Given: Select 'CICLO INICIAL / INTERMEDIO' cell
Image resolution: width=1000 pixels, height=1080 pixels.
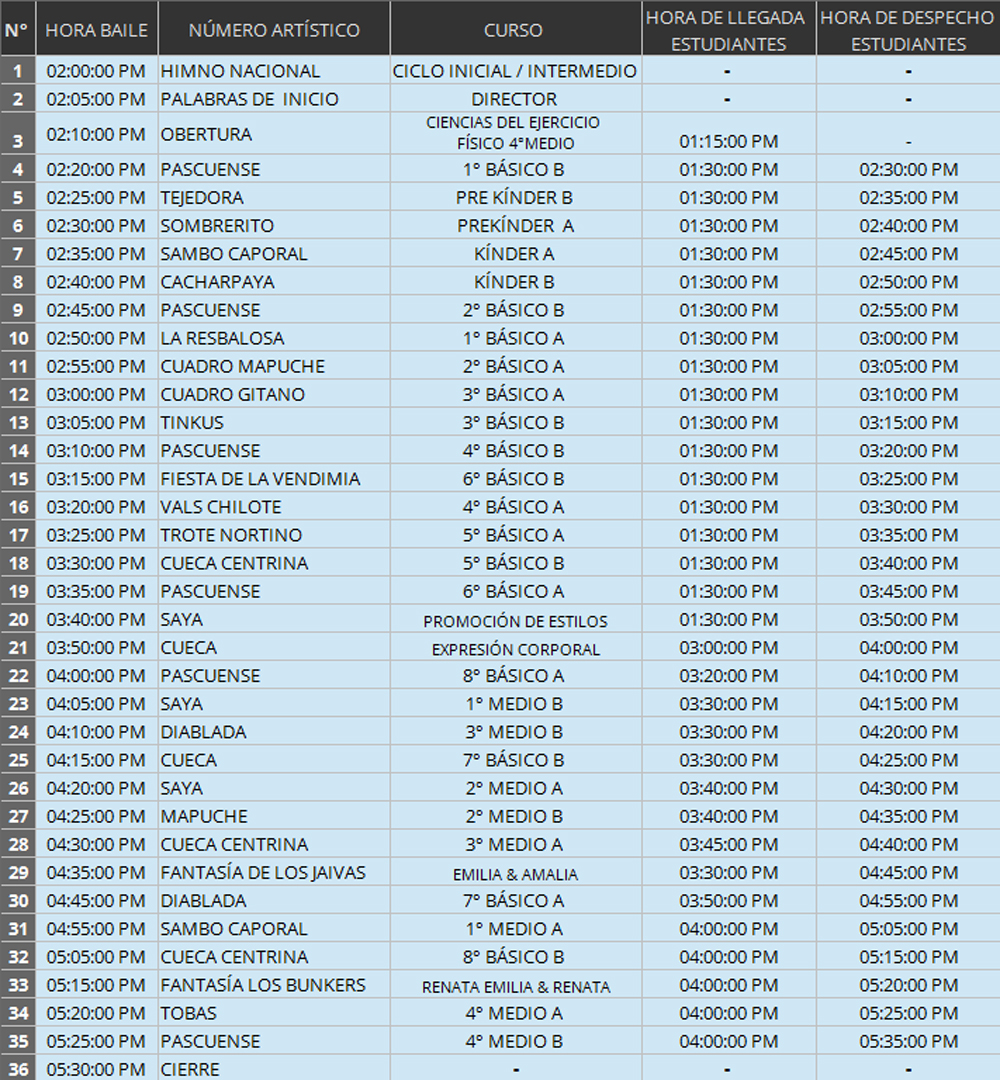Looking at the screenshot, I should tap(516, 70).
